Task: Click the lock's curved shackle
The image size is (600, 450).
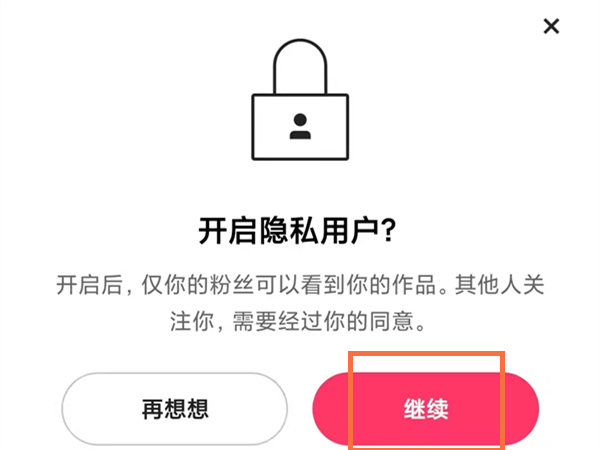Action: (x=300, y=66)
